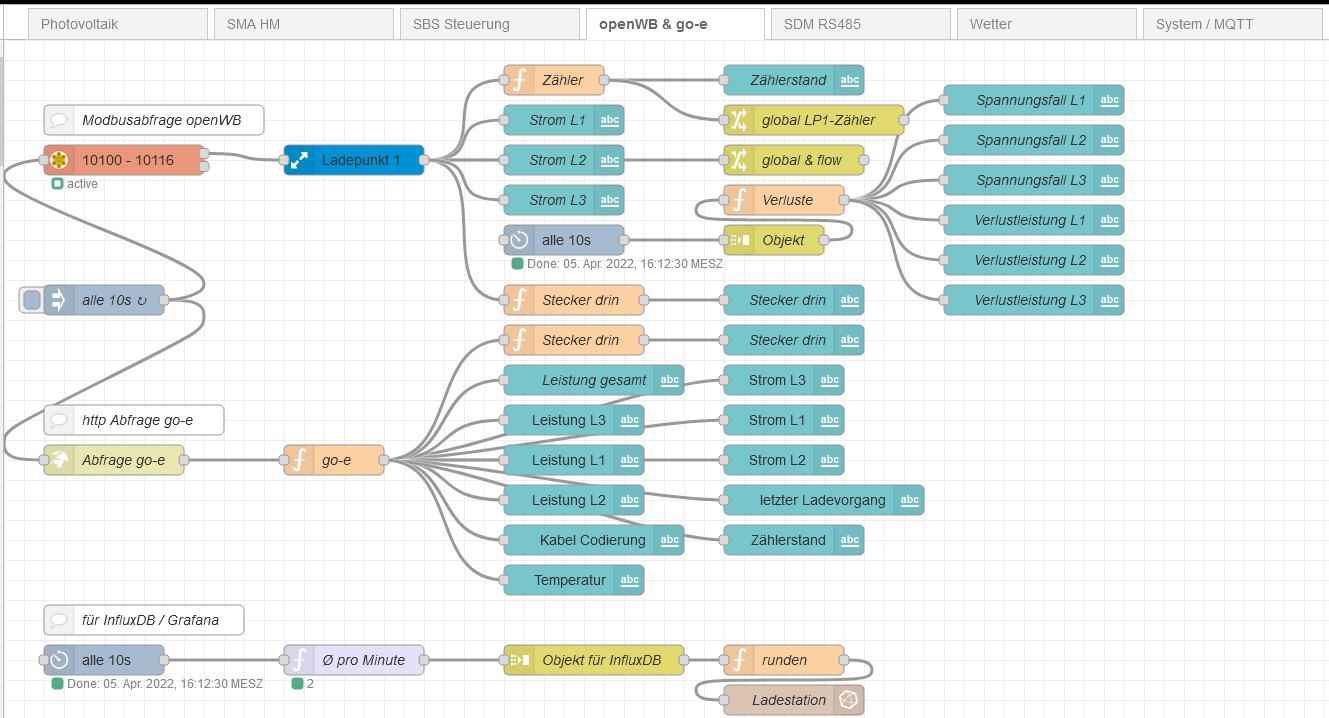Click the InfluxDB icon on Ladestation node
The image size is (1329, 718).
pyautogui.click(x=849, y=700)
